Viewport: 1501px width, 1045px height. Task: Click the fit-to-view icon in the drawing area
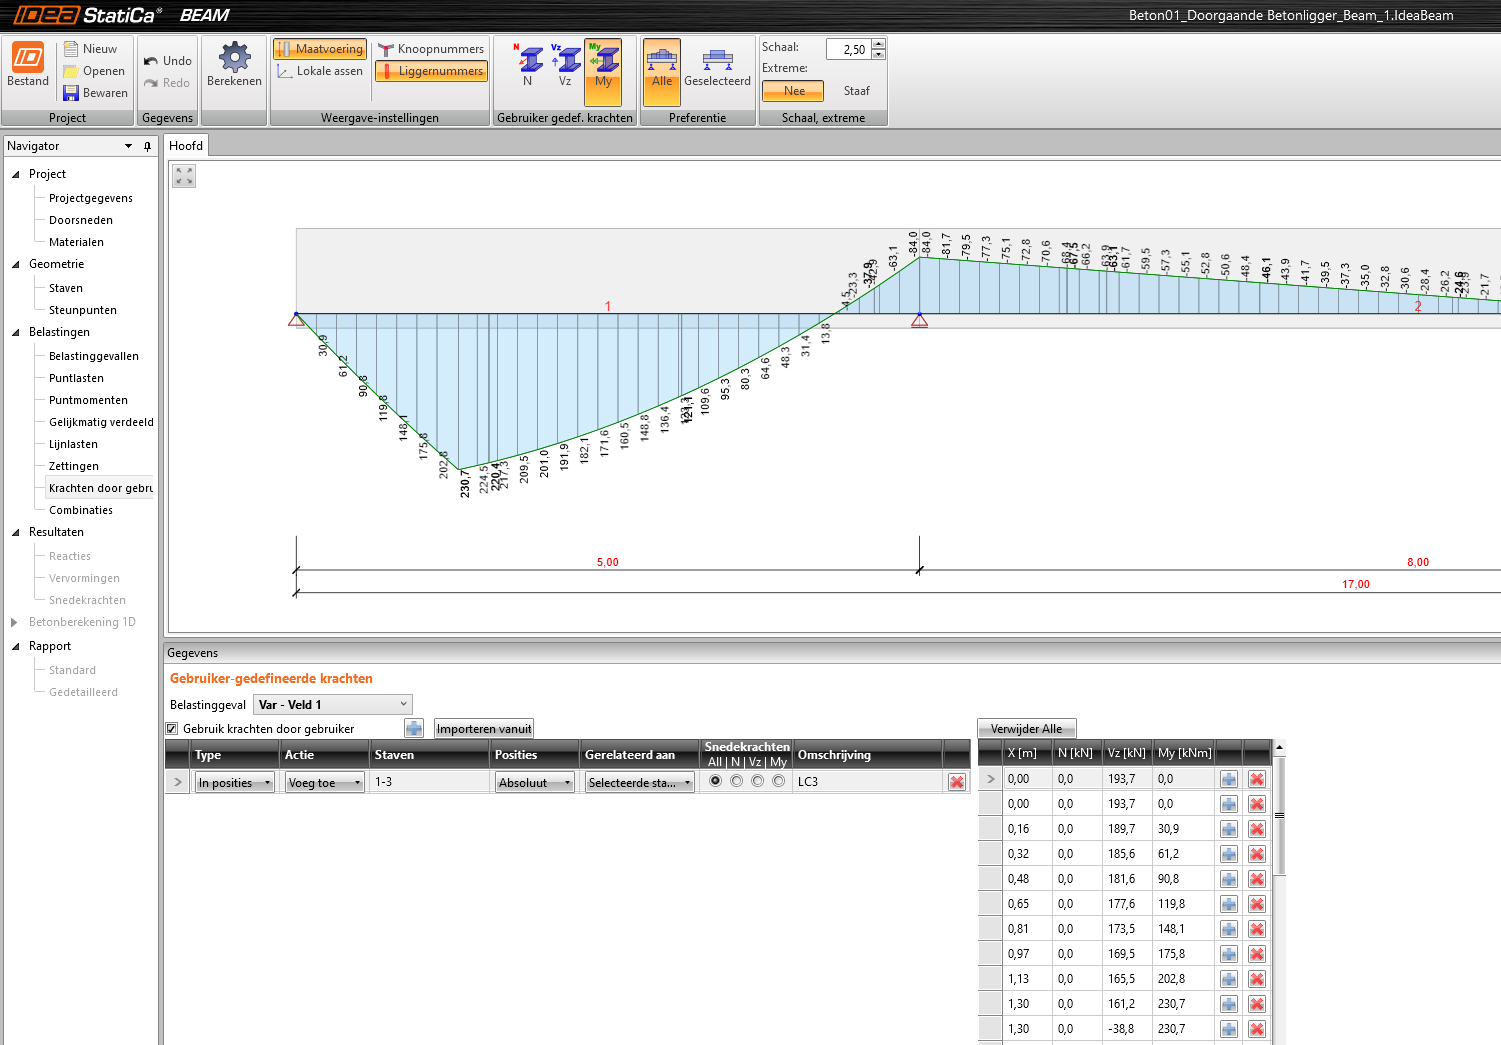[184, 176]
